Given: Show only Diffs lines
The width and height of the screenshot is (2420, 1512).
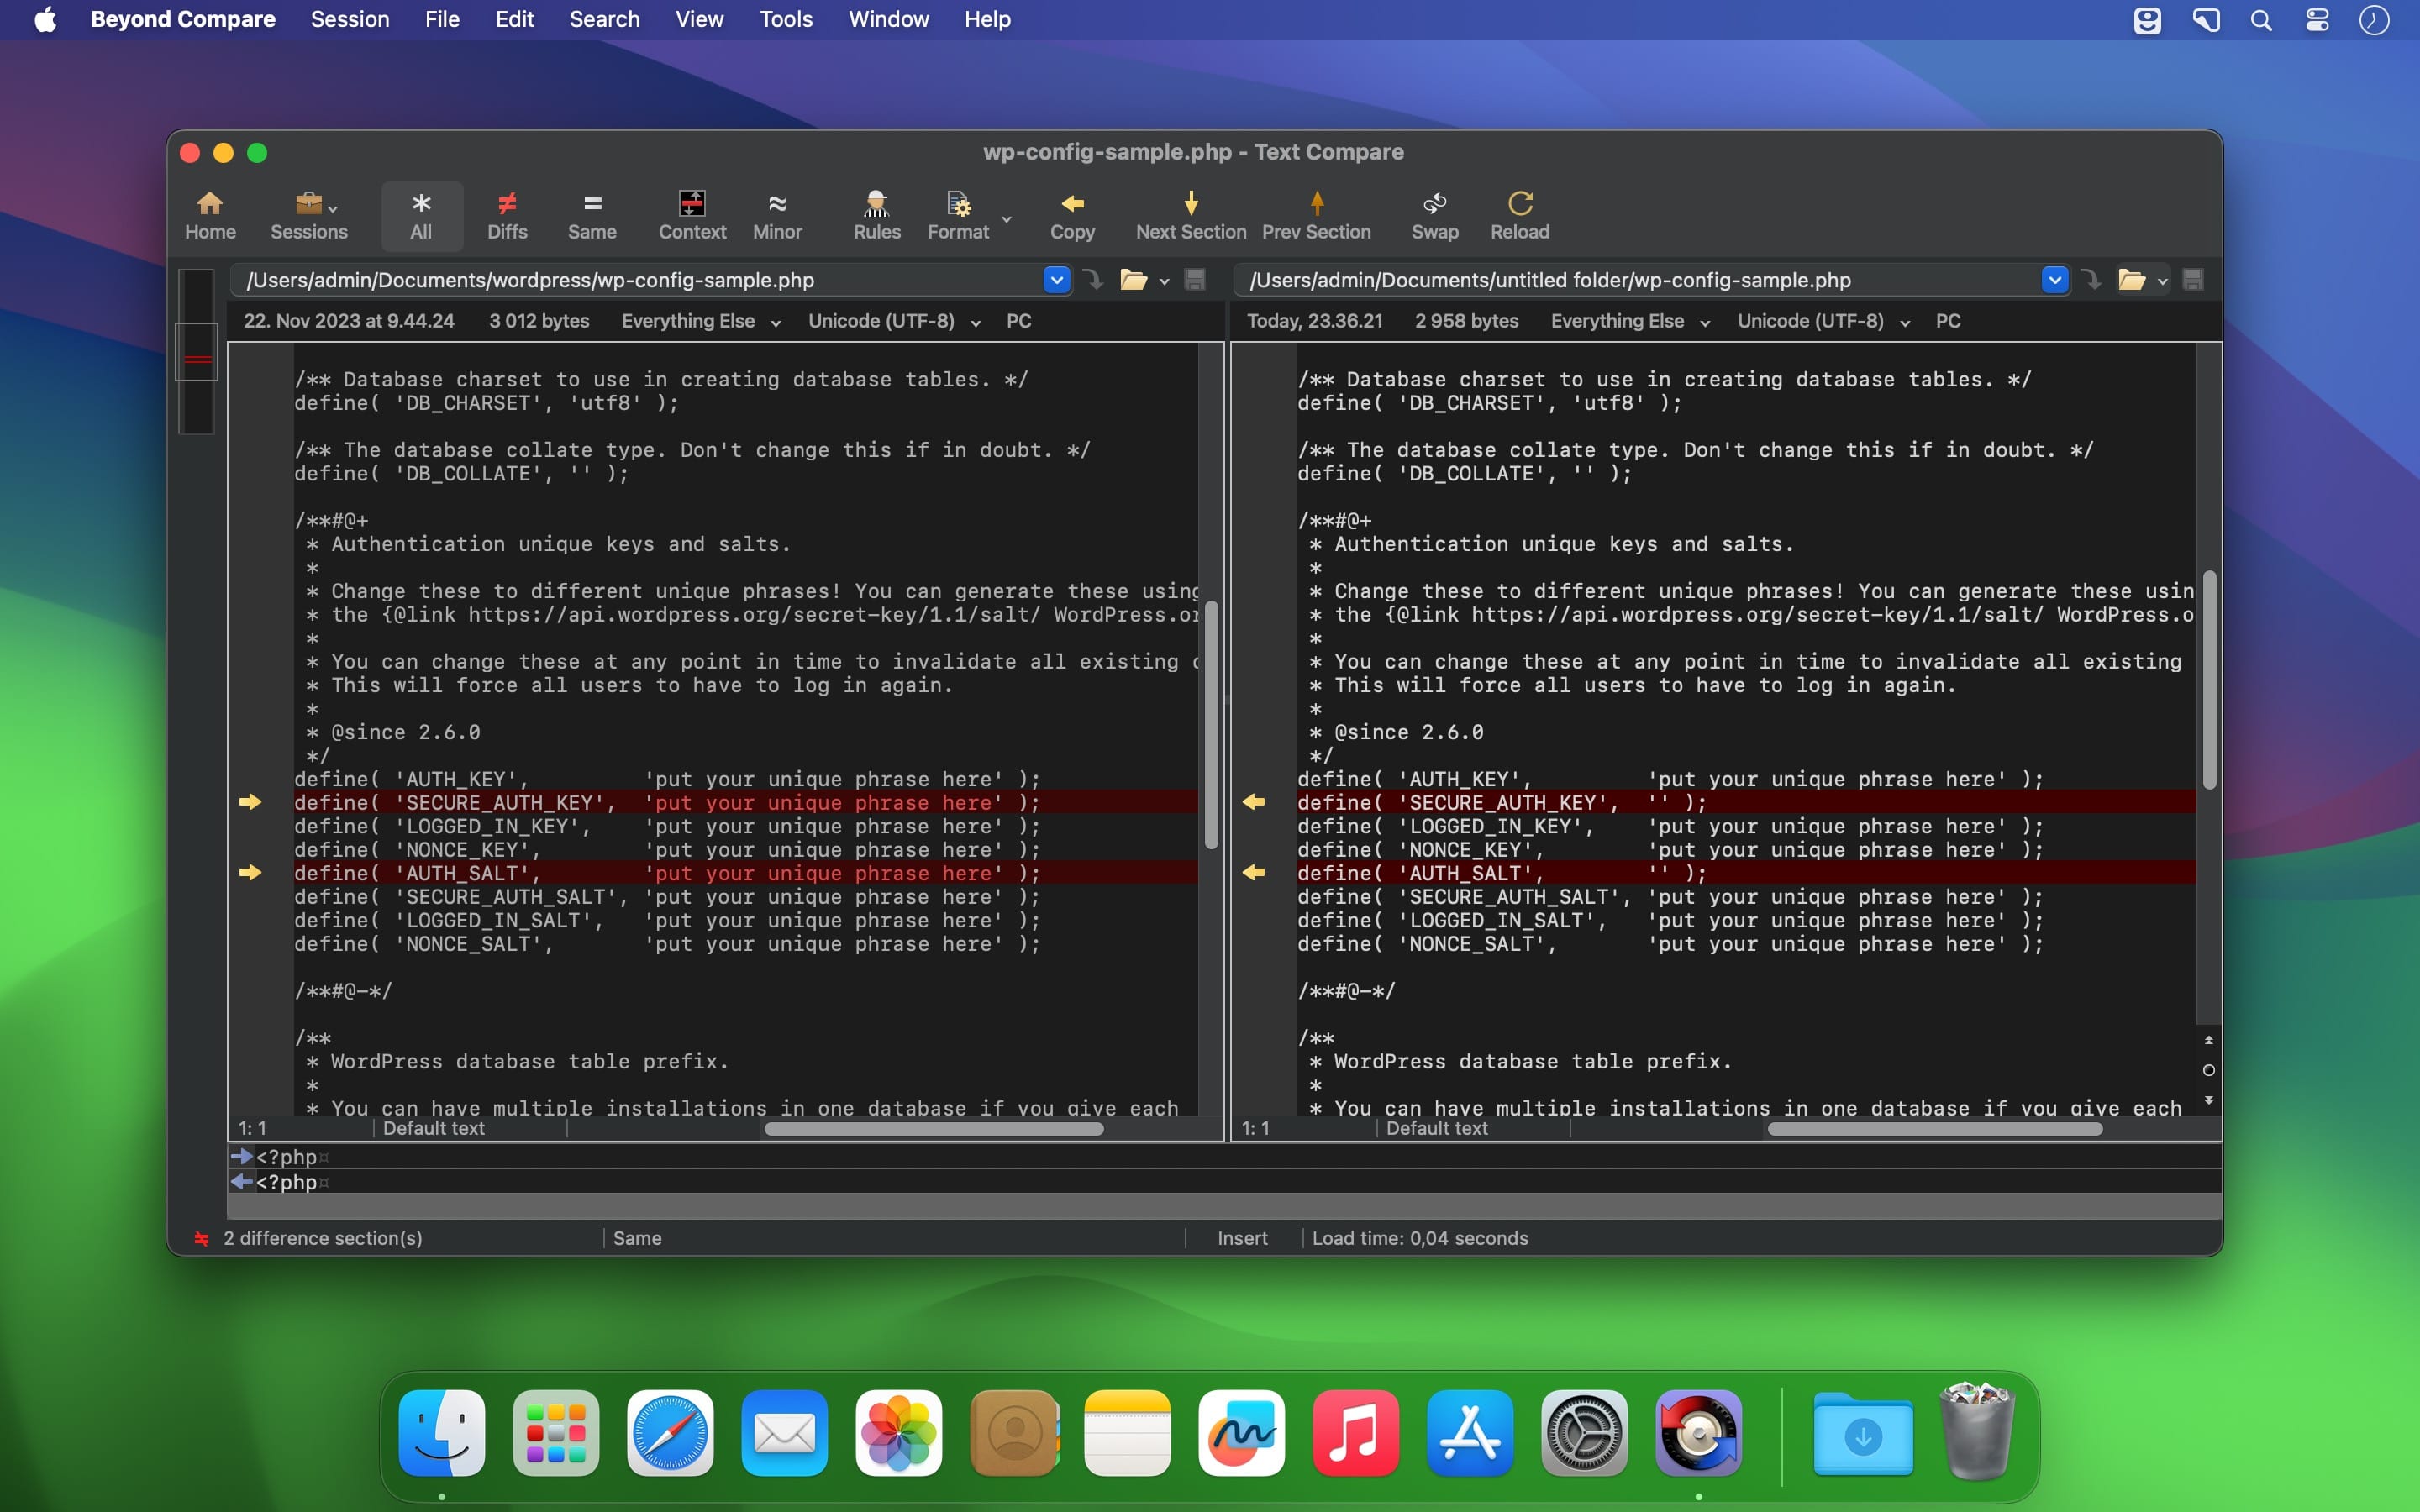Looking at the screenshot, I should tap(507, 216).
